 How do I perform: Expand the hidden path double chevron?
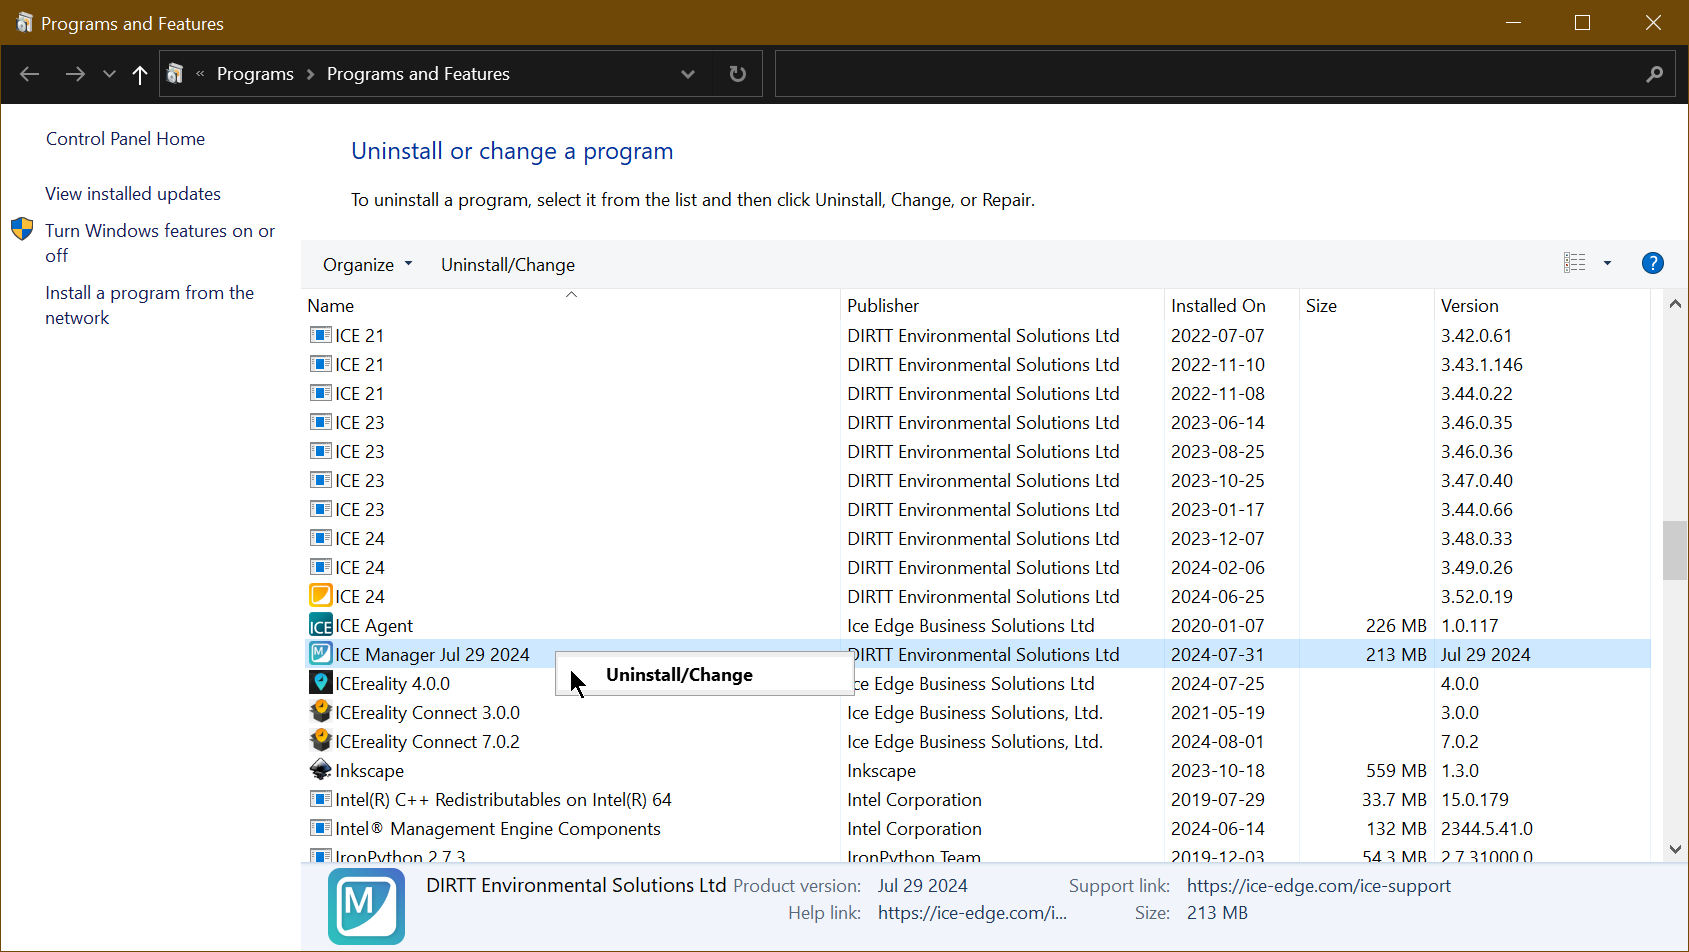(200, 73)
